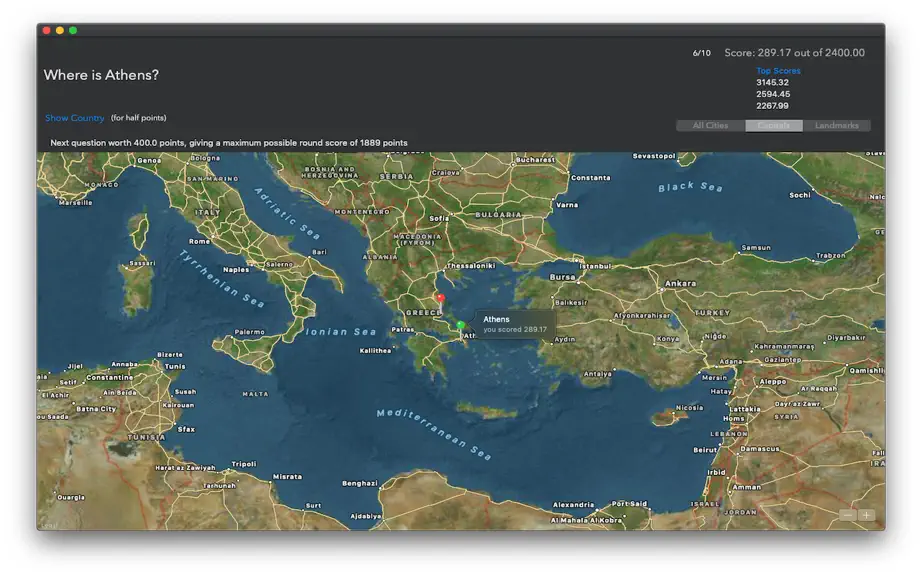The height and width of the screenshot is (576, 922).
Task: Click the green Athens answer pin
Action: 461,327
